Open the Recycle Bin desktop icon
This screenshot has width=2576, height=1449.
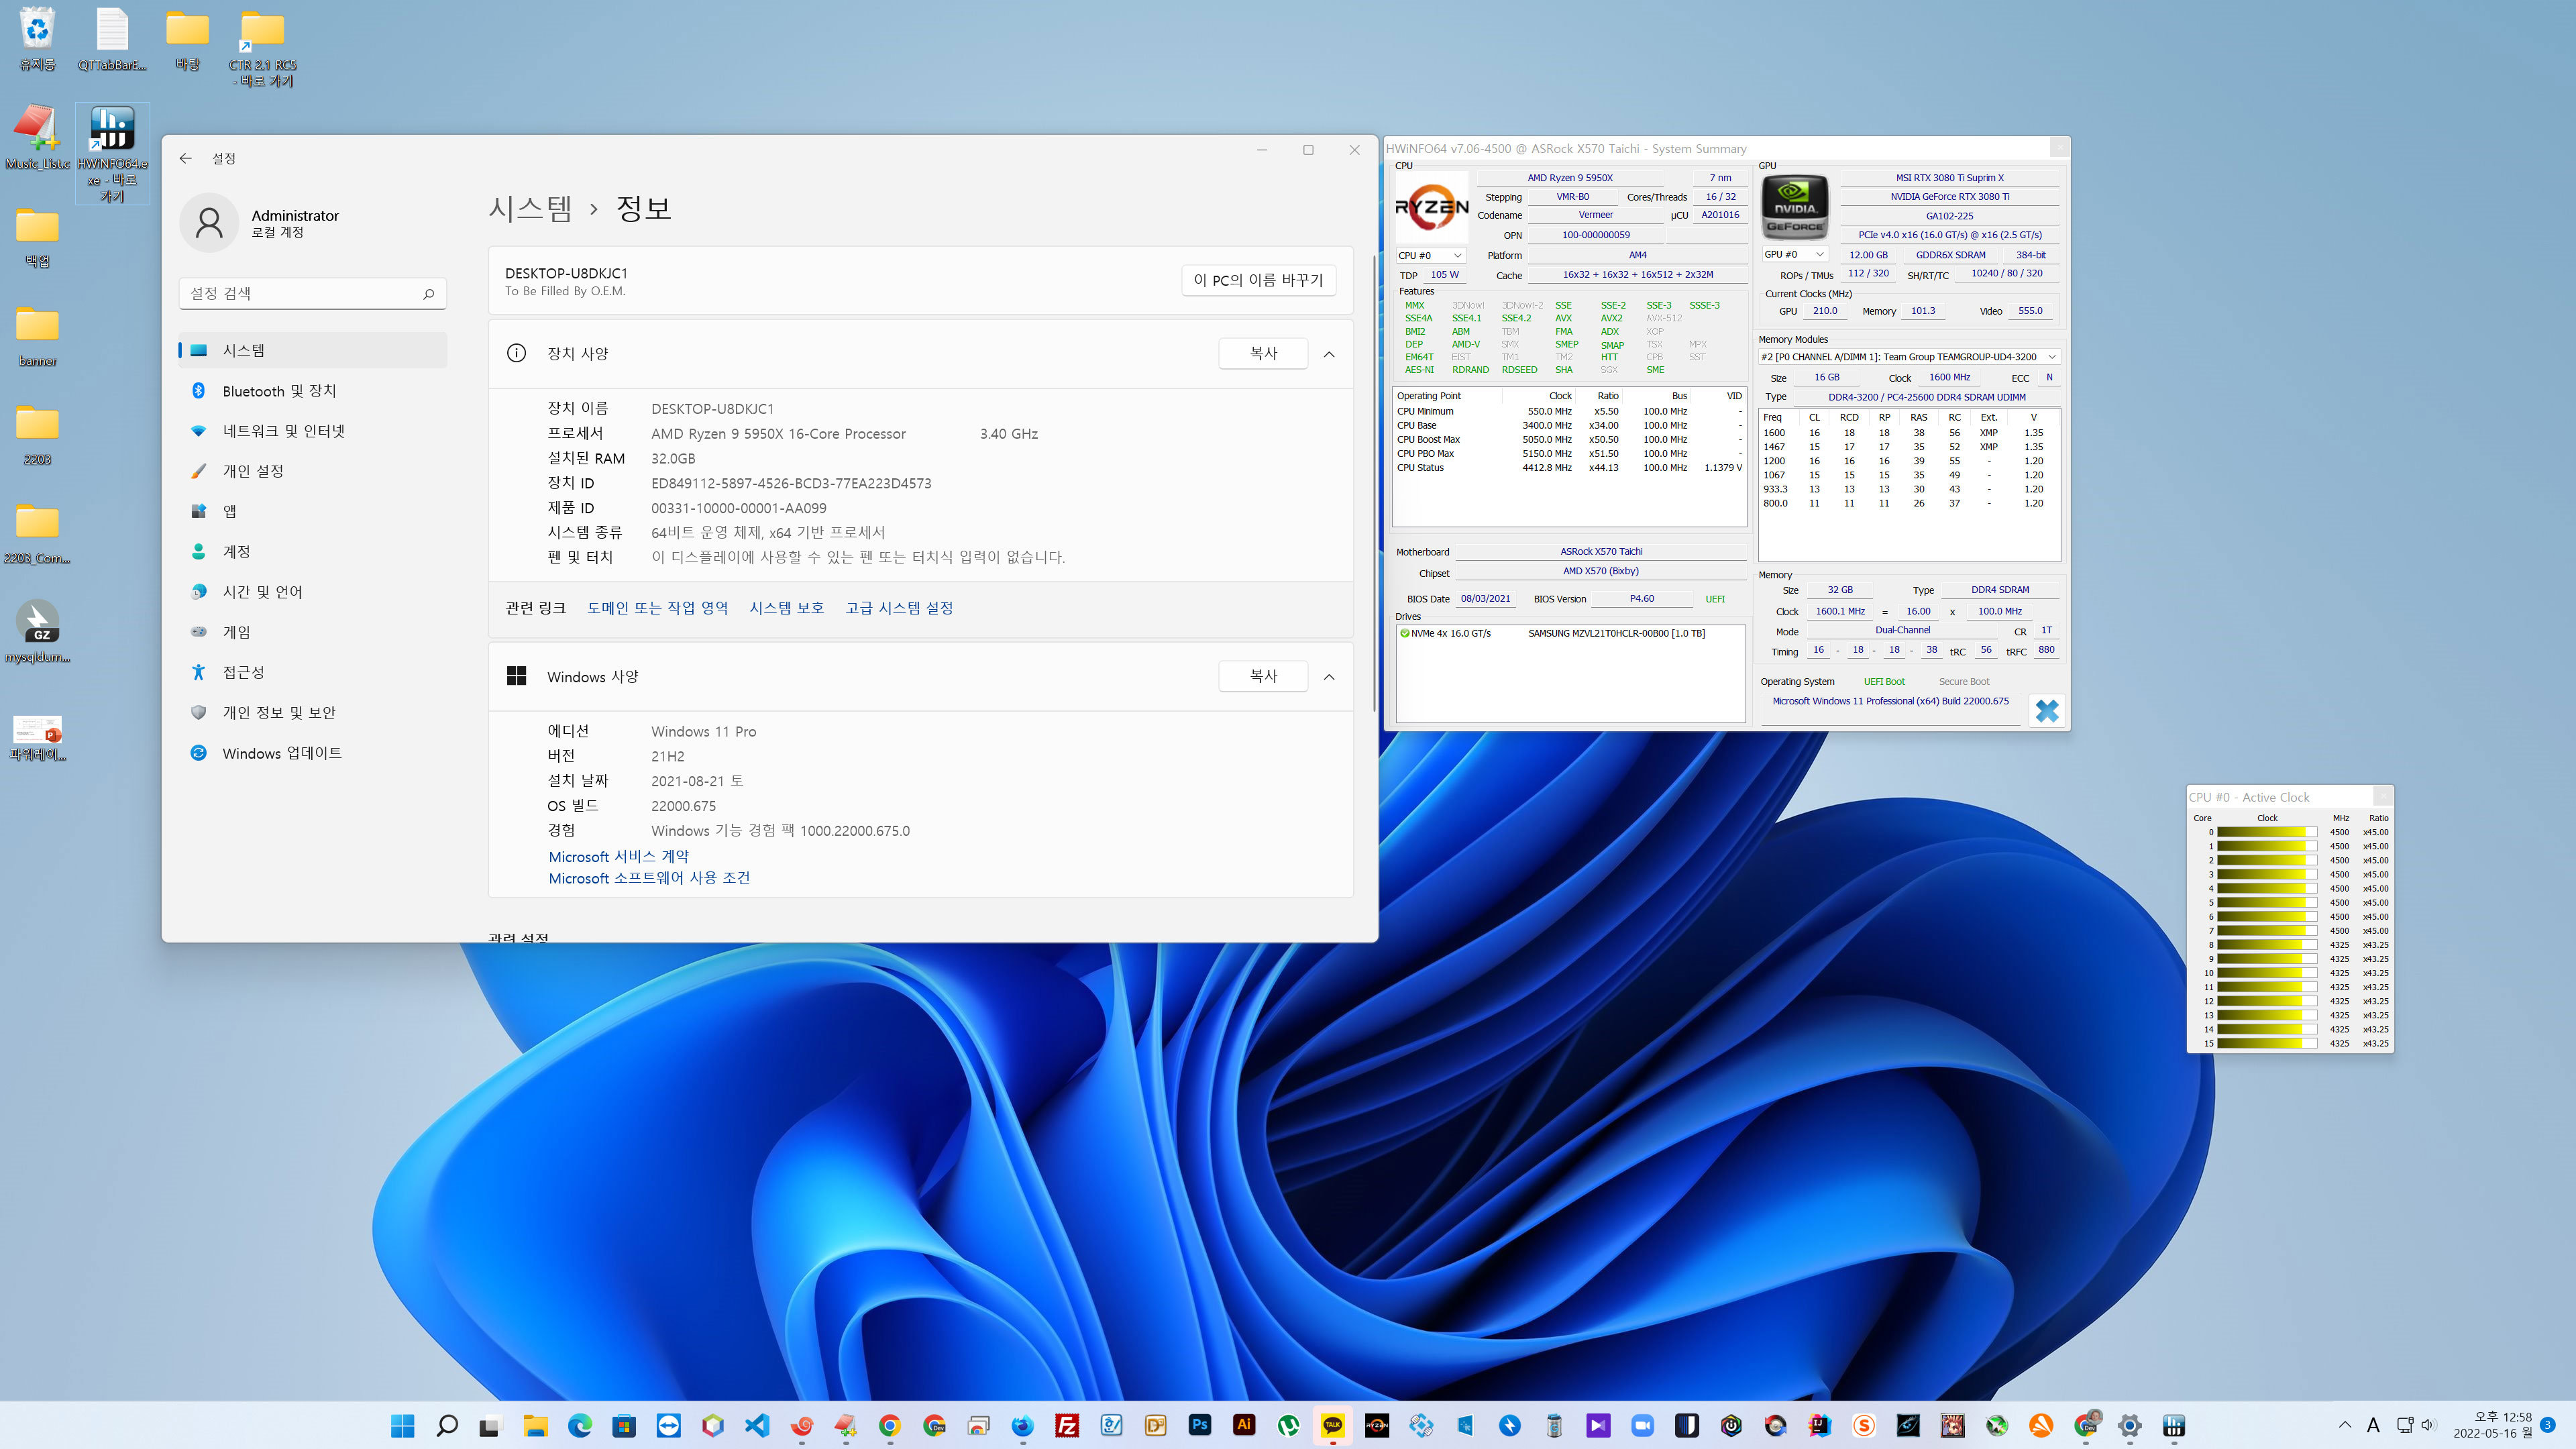click(x=37, y=40)
